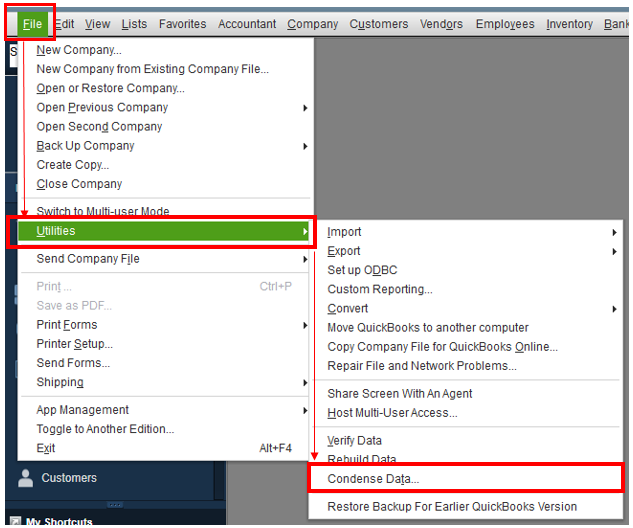Select Custom Reporting...
Viewport: 633px width, 528px height.
coord(466,289)
